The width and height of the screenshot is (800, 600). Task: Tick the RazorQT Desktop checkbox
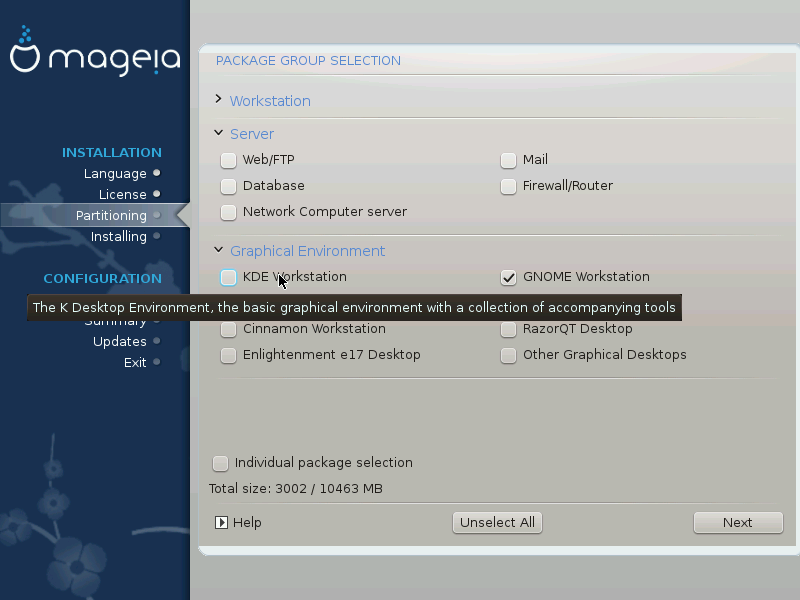point(508,330)
